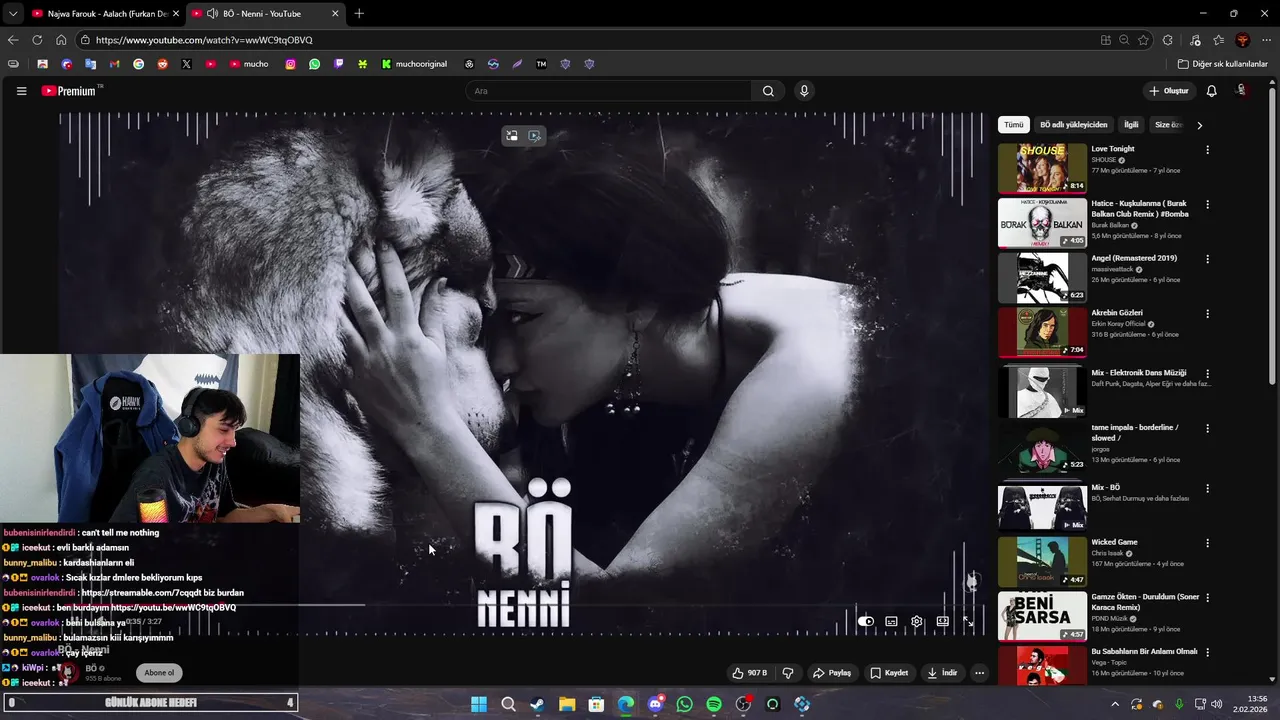Open browser settings and more menu

(x=1266, y=40)
